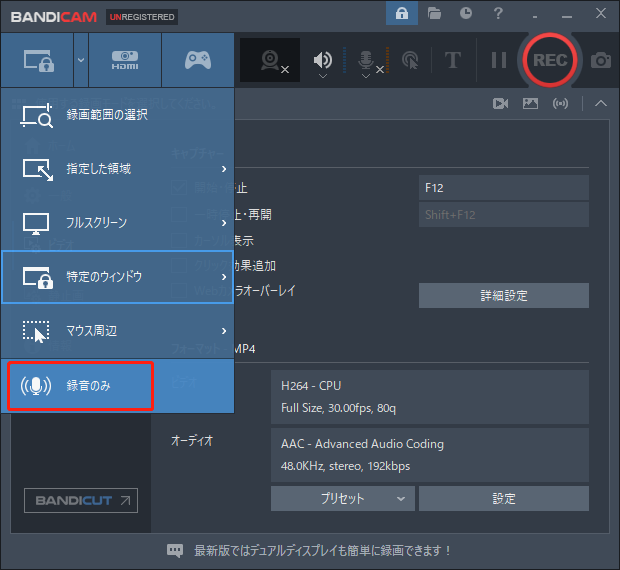Screen dimensions: 620x570
Task: Click the speech bubble notice icon
Action: 175,551
